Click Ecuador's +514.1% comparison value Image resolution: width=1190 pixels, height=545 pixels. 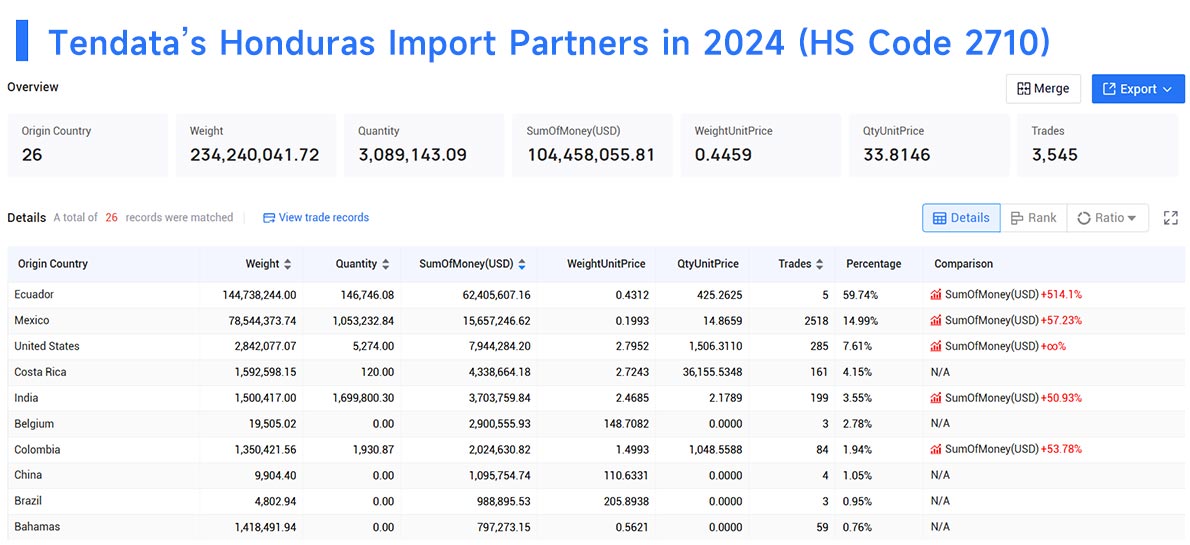point(1061,295)
